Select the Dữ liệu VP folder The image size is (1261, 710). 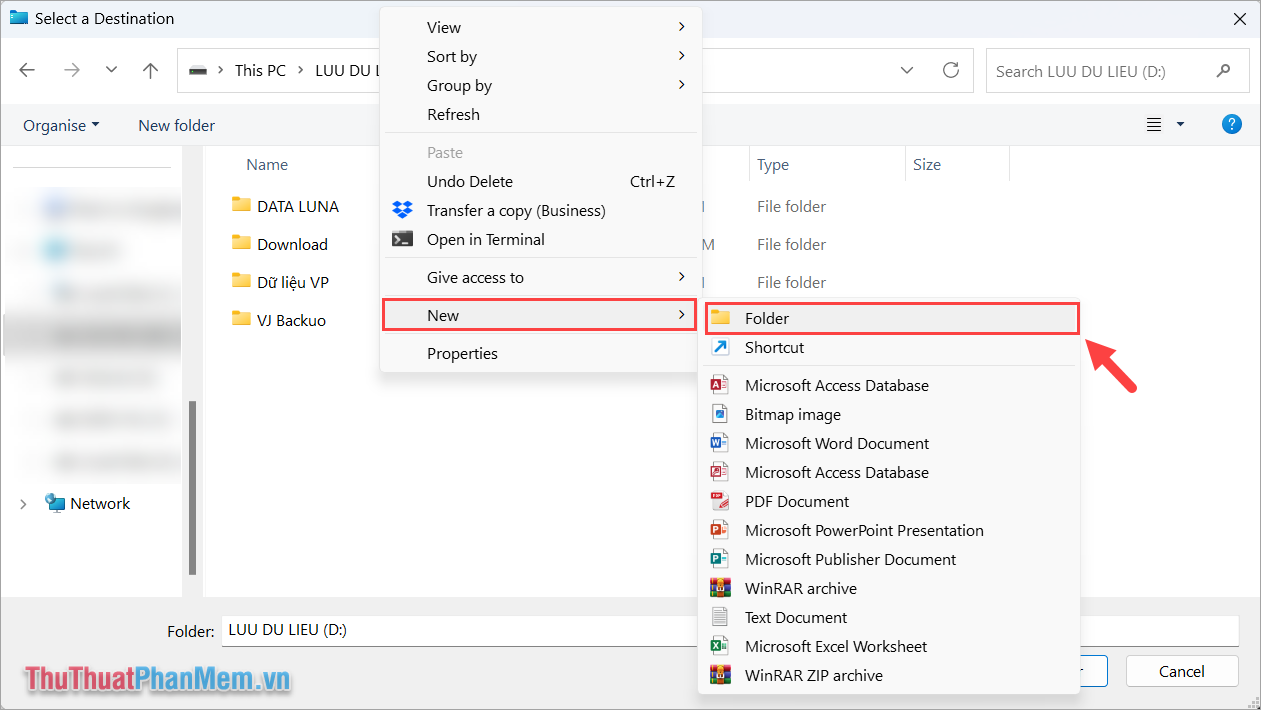pyautogui.click(x=293, y=282)
